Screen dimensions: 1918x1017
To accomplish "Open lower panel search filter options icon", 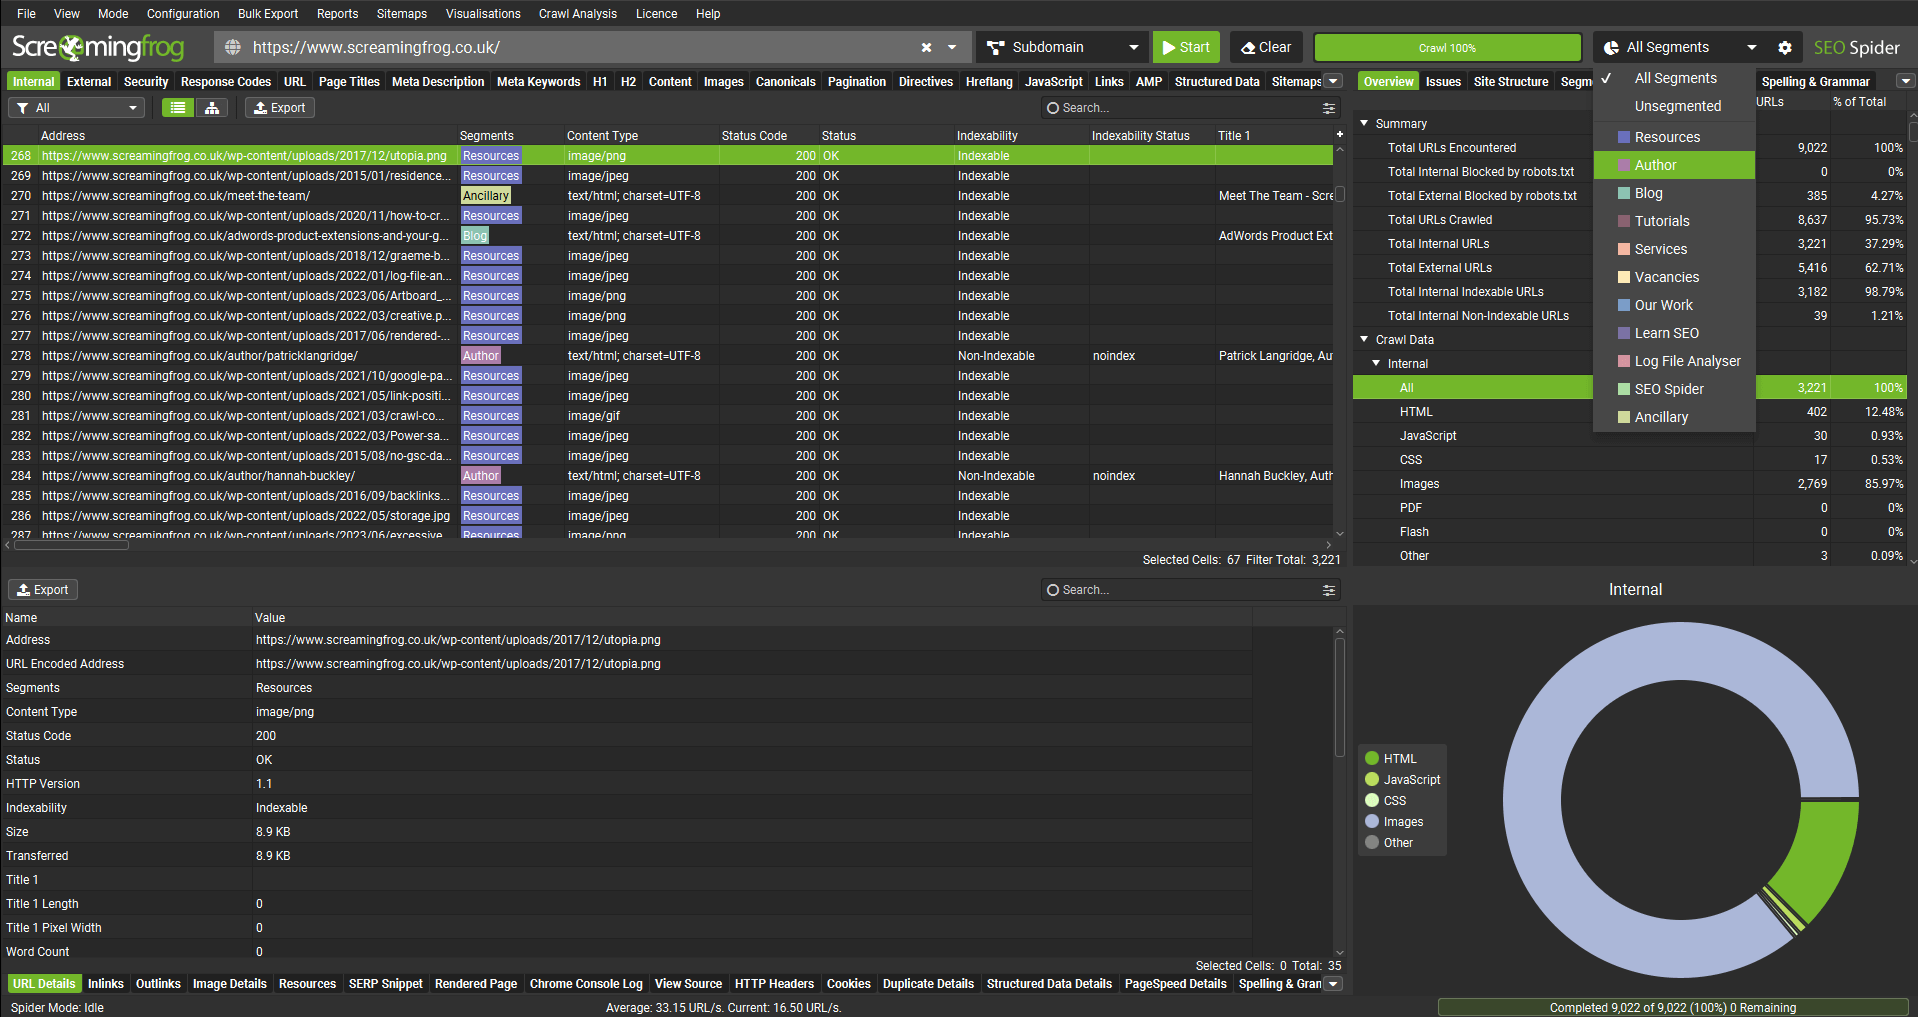I will click(1328, 590).
